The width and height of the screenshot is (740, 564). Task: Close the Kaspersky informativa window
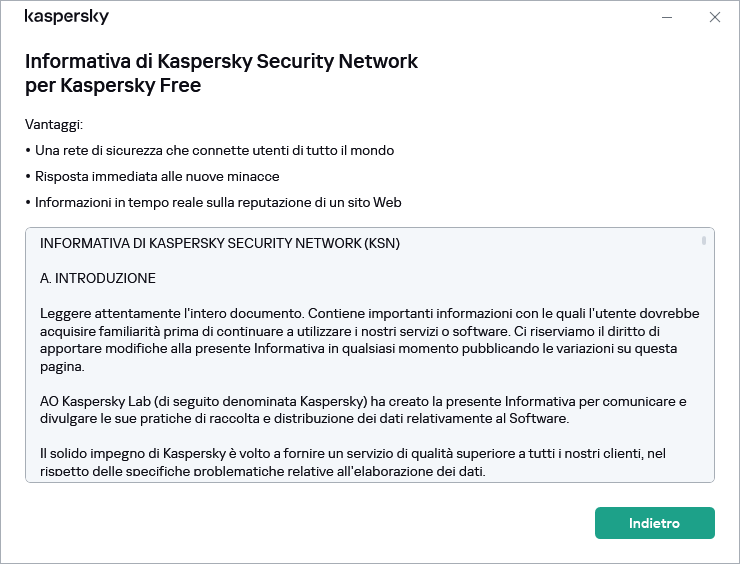point(714,17)
